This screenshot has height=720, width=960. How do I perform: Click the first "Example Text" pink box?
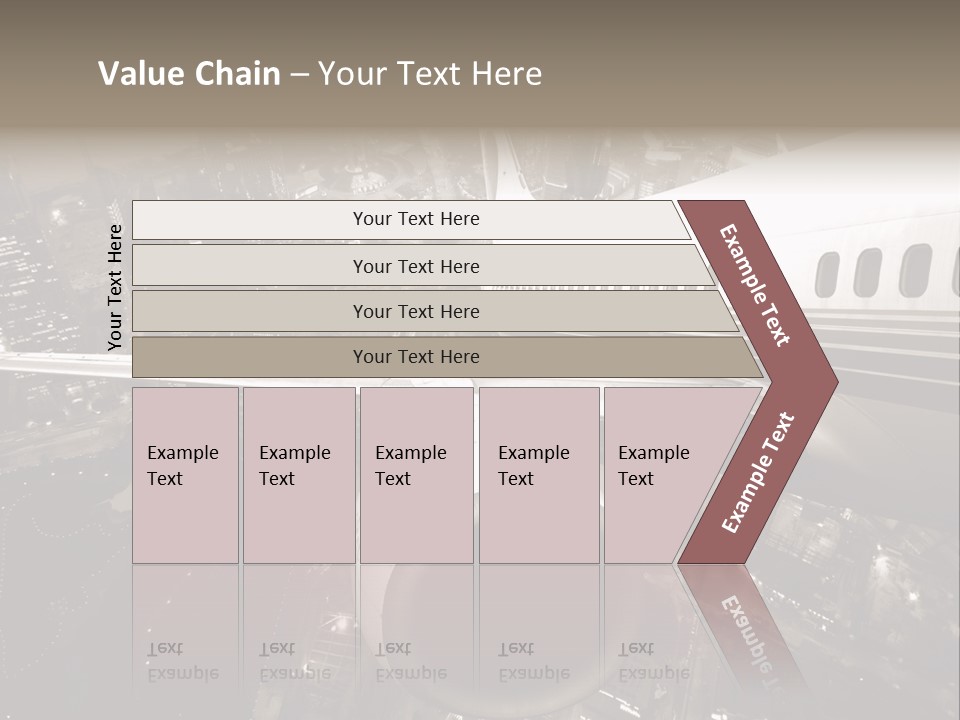click(x=186, y=475)
